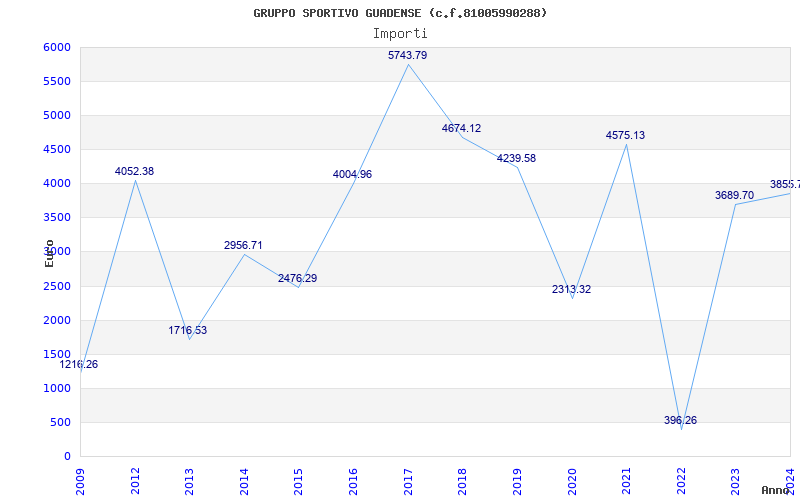Click the 2956.71 value label
800x500 pixels.
tap(243, 245)
